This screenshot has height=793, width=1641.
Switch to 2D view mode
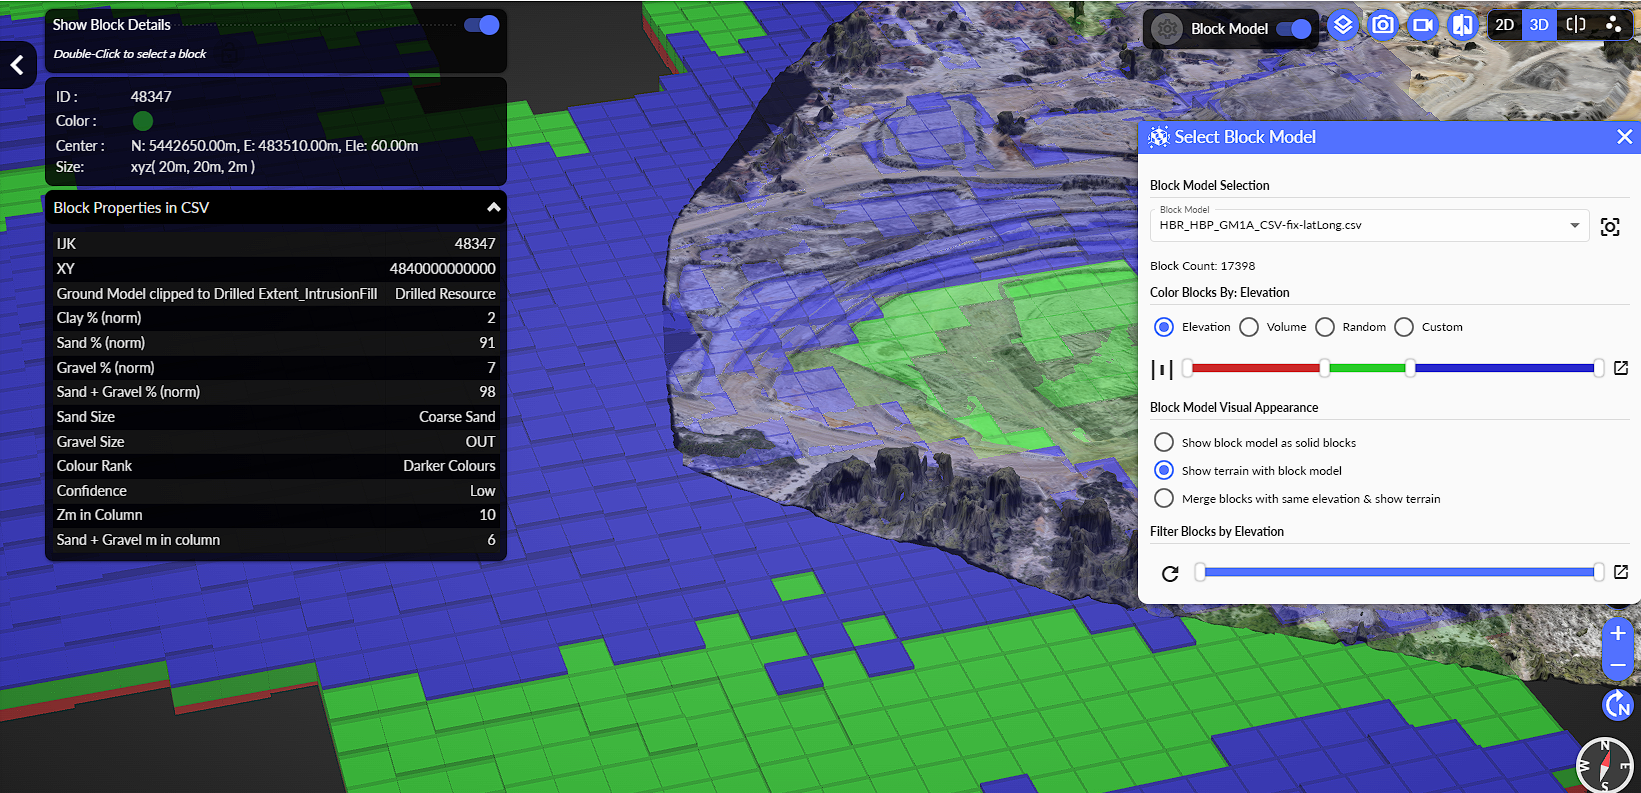pos(1504,25)
